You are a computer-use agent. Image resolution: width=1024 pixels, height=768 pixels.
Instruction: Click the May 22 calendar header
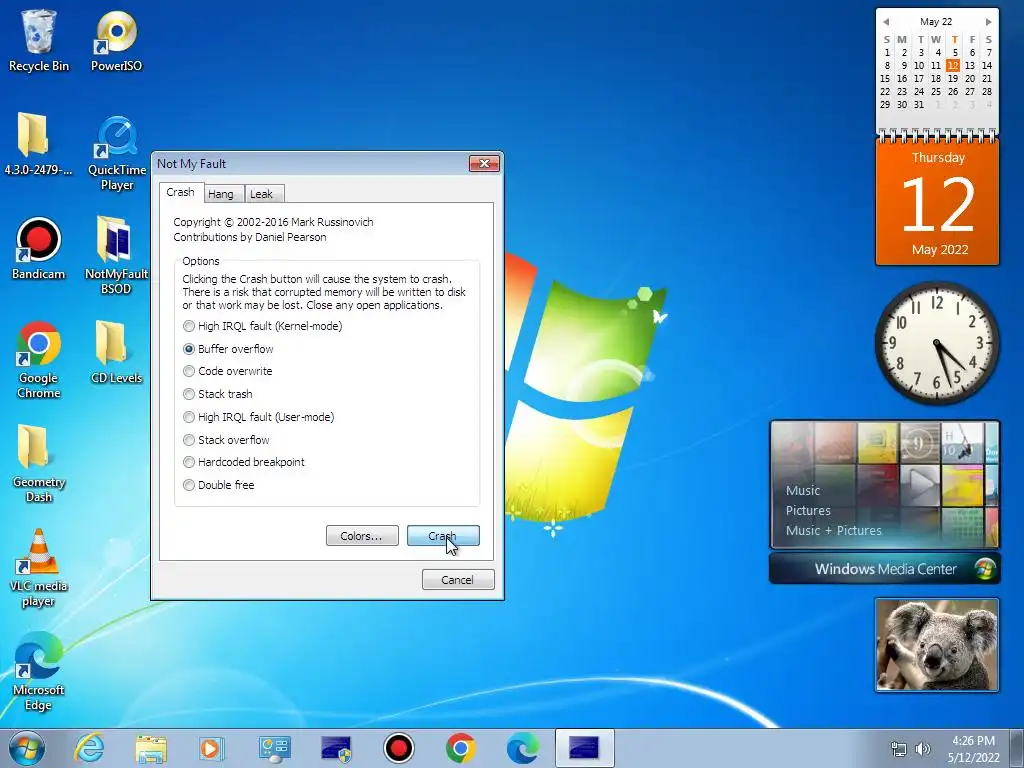(x=936, y=22)
